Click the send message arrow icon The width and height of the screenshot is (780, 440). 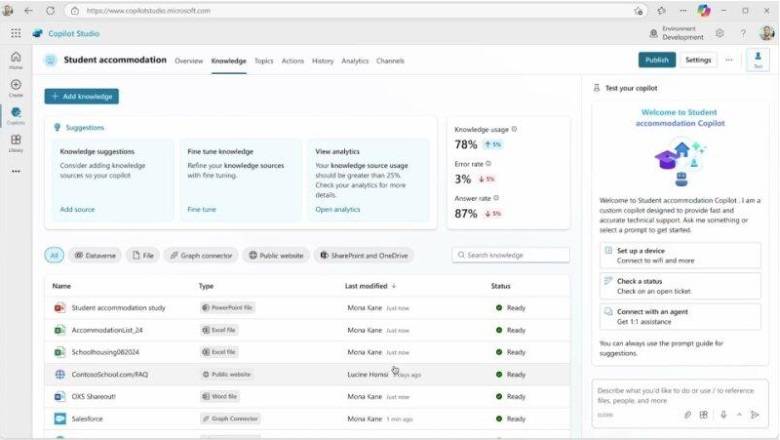point(755,415)
